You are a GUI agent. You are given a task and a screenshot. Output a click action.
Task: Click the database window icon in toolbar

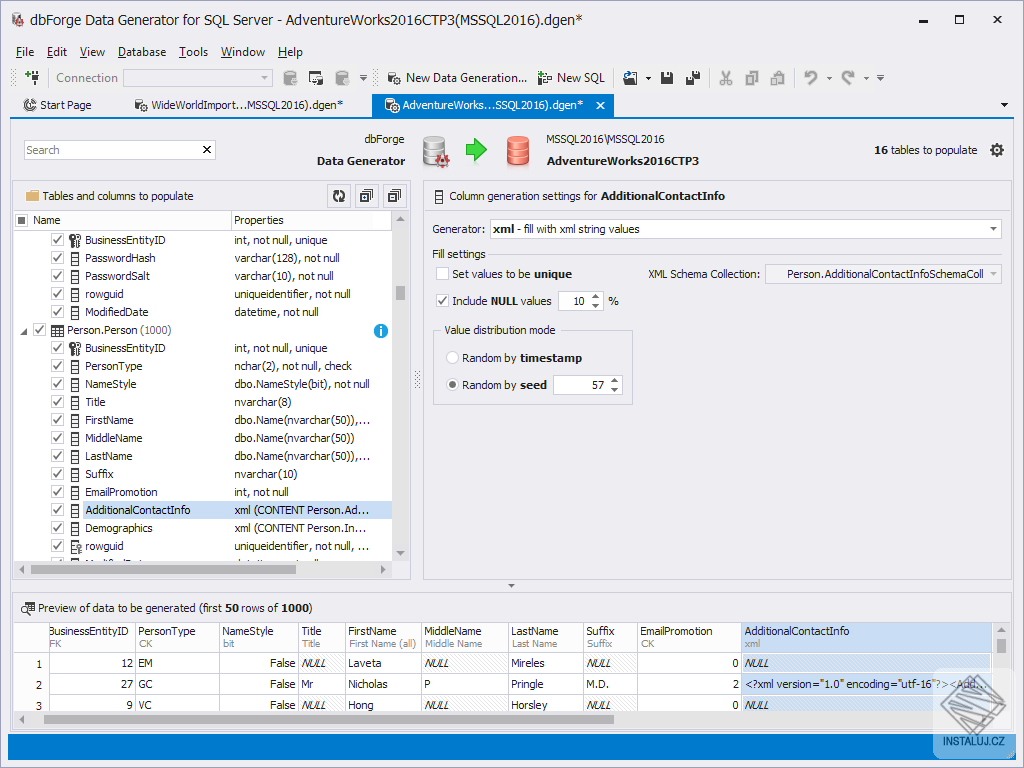[316, 78]
